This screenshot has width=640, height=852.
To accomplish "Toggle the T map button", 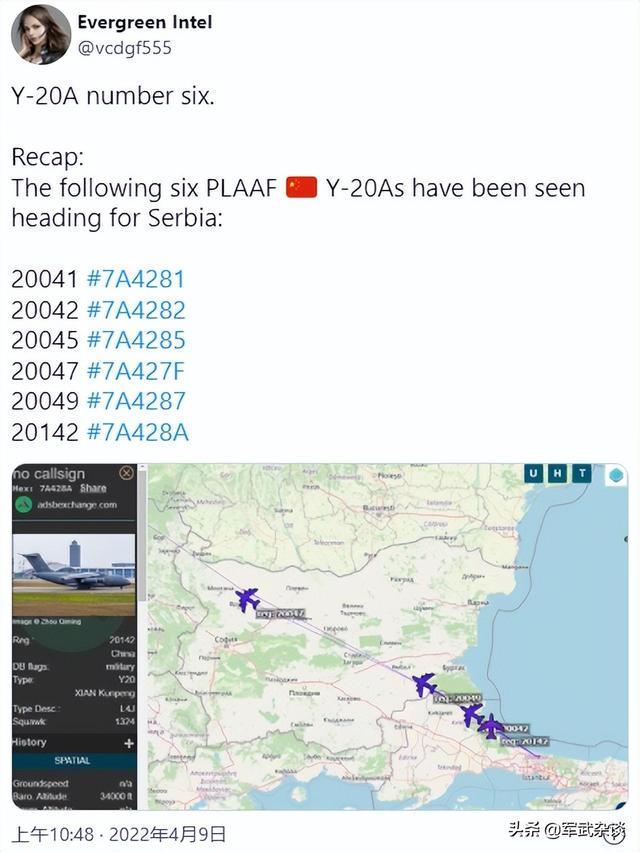I will pyautogui.click(x=580, y=474).
